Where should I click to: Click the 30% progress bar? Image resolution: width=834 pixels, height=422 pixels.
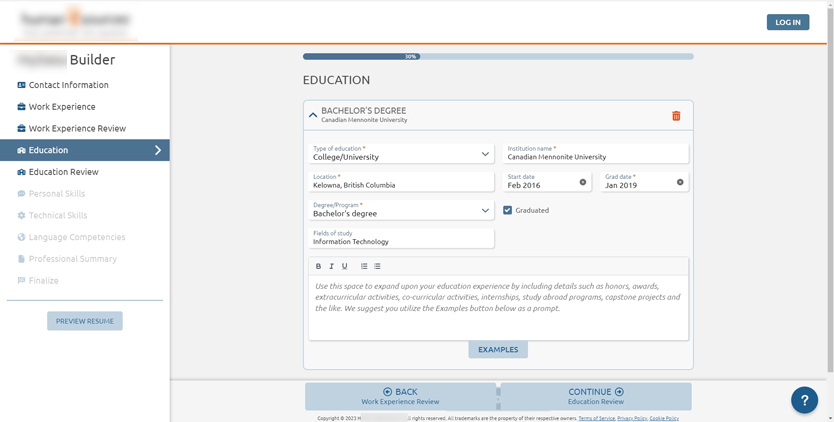click(x=498, y=56)
